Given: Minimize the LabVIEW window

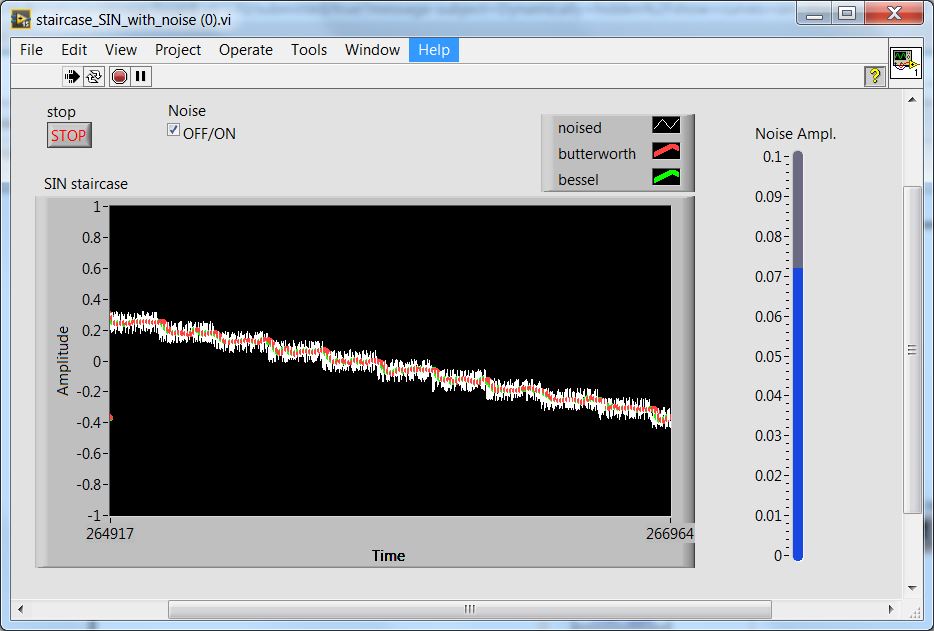Looking at the screenshot, I should (814, 13).
